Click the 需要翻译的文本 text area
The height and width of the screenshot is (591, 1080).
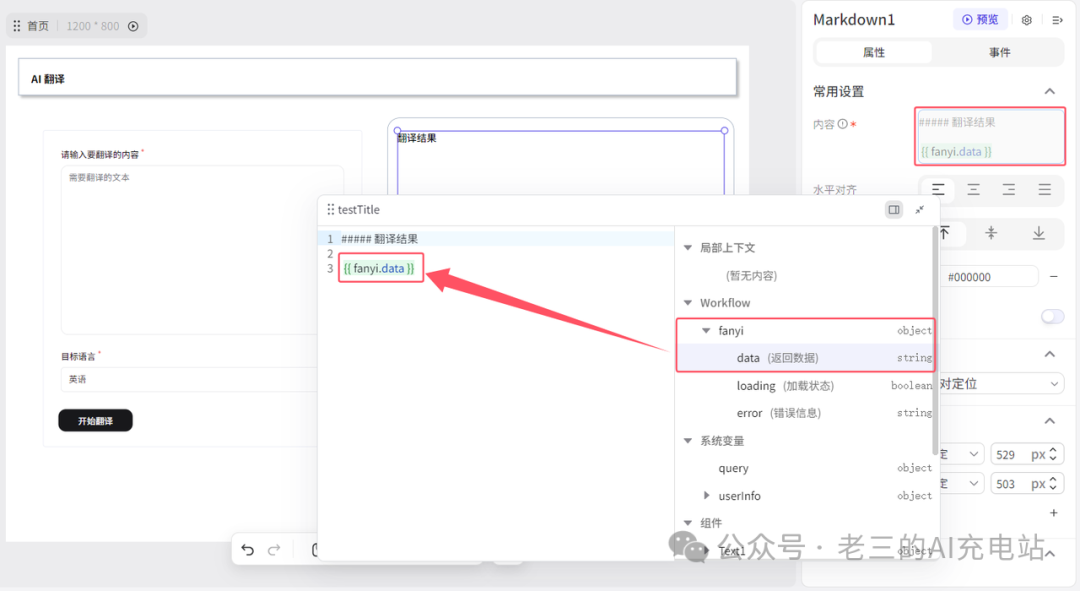202,249
